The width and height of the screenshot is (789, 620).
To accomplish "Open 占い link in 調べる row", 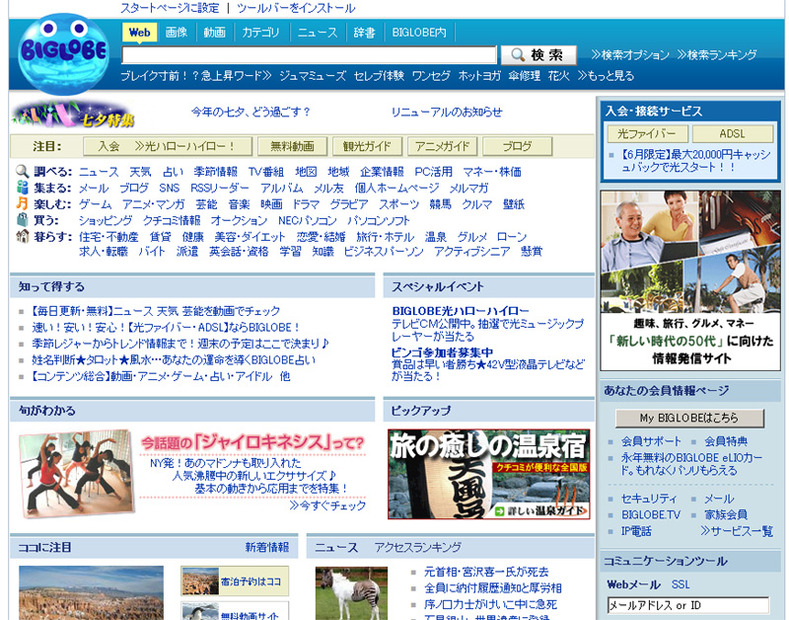I will point(173,172).
